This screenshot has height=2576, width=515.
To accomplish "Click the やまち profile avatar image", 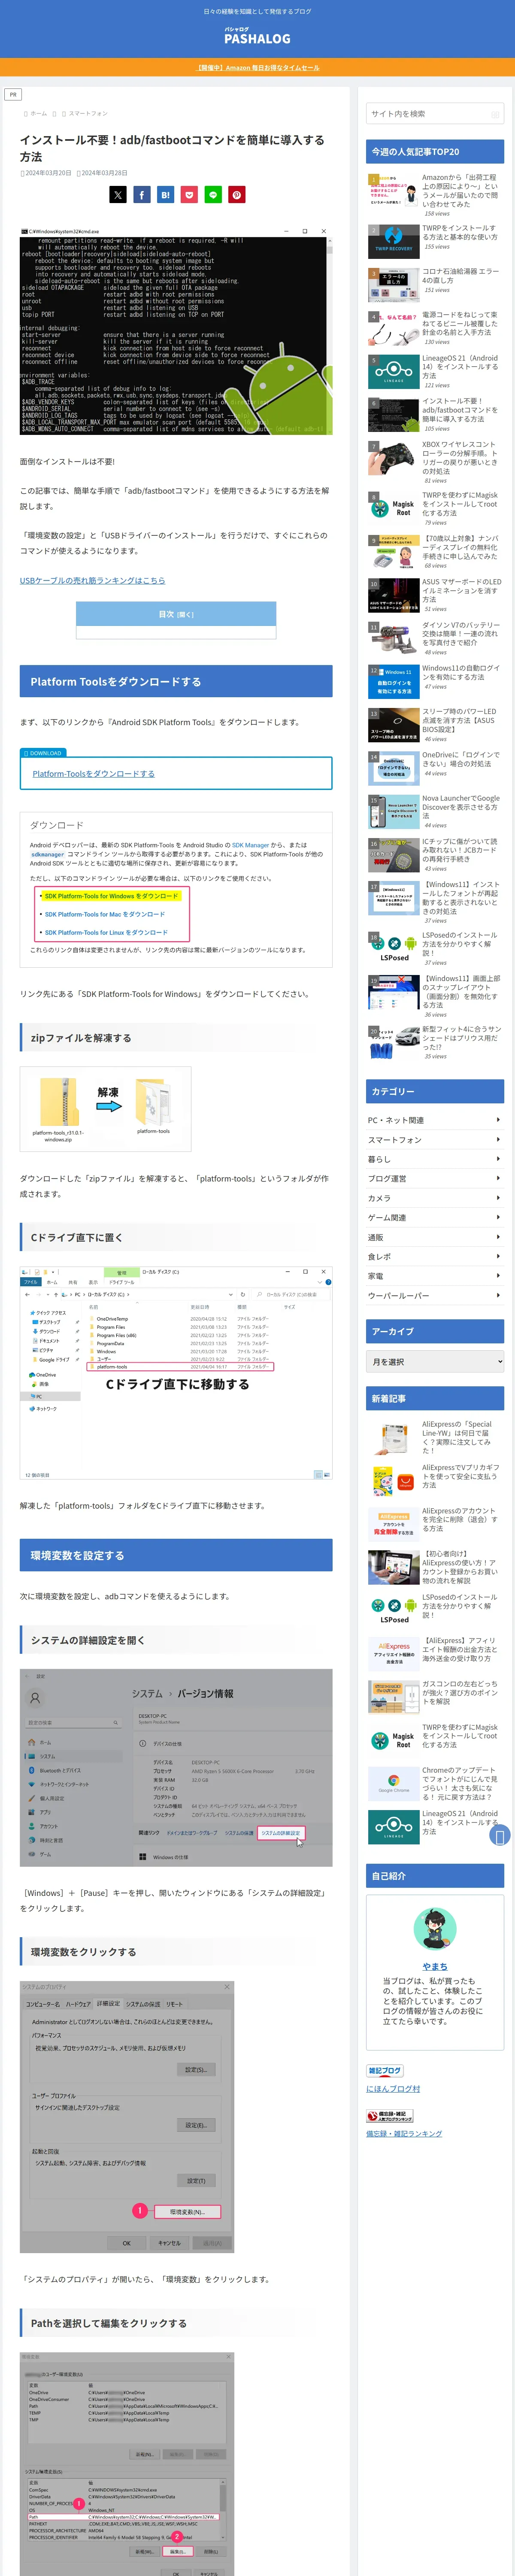I will tap(435, 1928).
